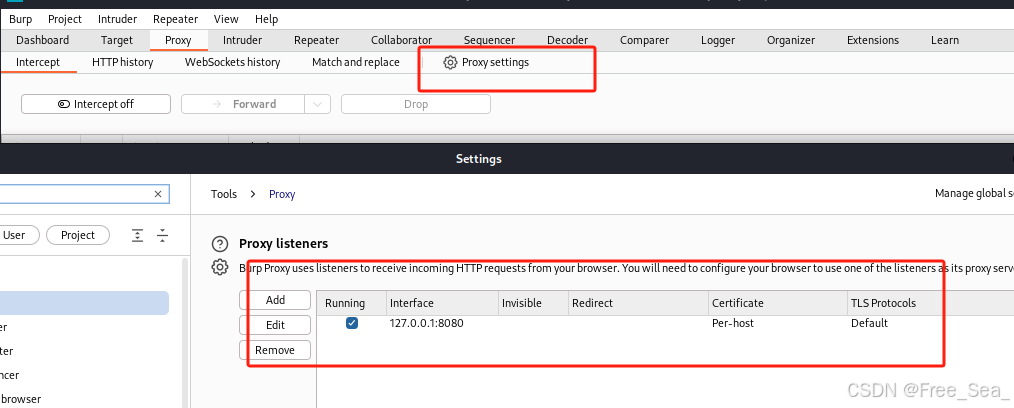Open the Match and replace sub-tab
The height and width of the screenshot is (408, 1014).
pos(356,63)
